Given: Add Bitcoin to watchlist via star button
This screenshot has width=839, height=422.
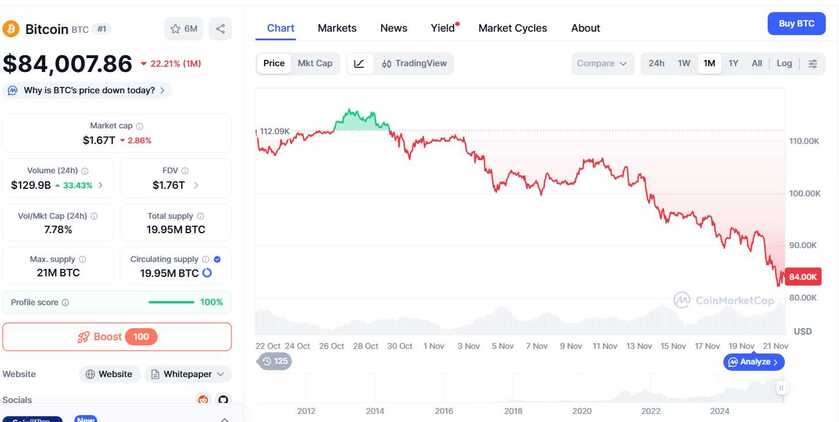Looking at the screenshot, I should pos(184,29).
